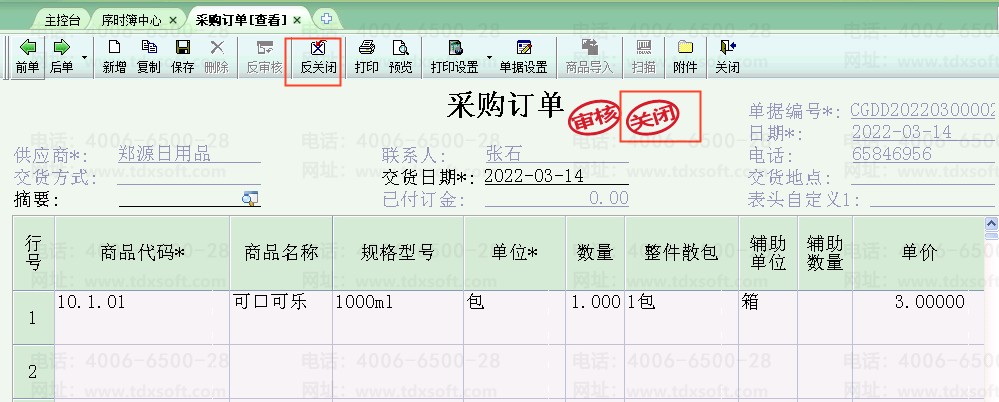The width and height of the screenshot is (999, 402).
Task: Click the 表头自定义1 input field
Action: (x=933, y=199)
